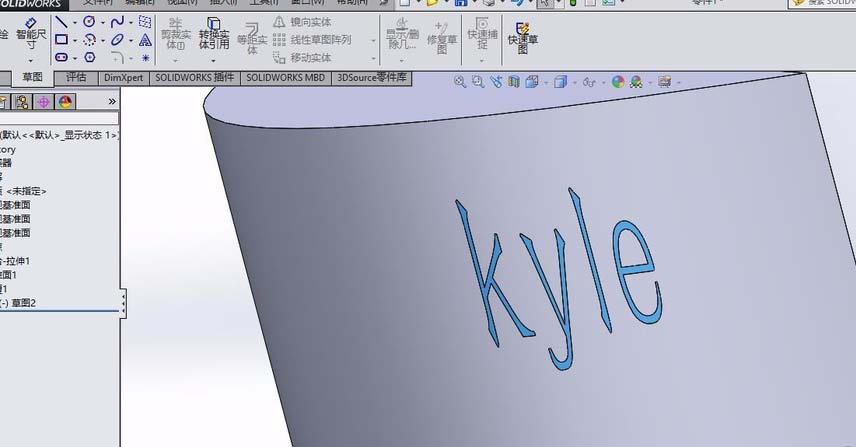
Task: Select the Line sketch tool
Action: coord(62,22)
